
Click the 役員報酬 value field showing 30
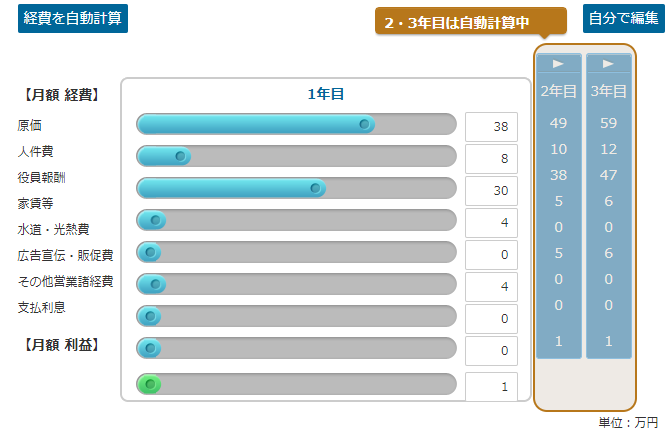click(491, 190)
